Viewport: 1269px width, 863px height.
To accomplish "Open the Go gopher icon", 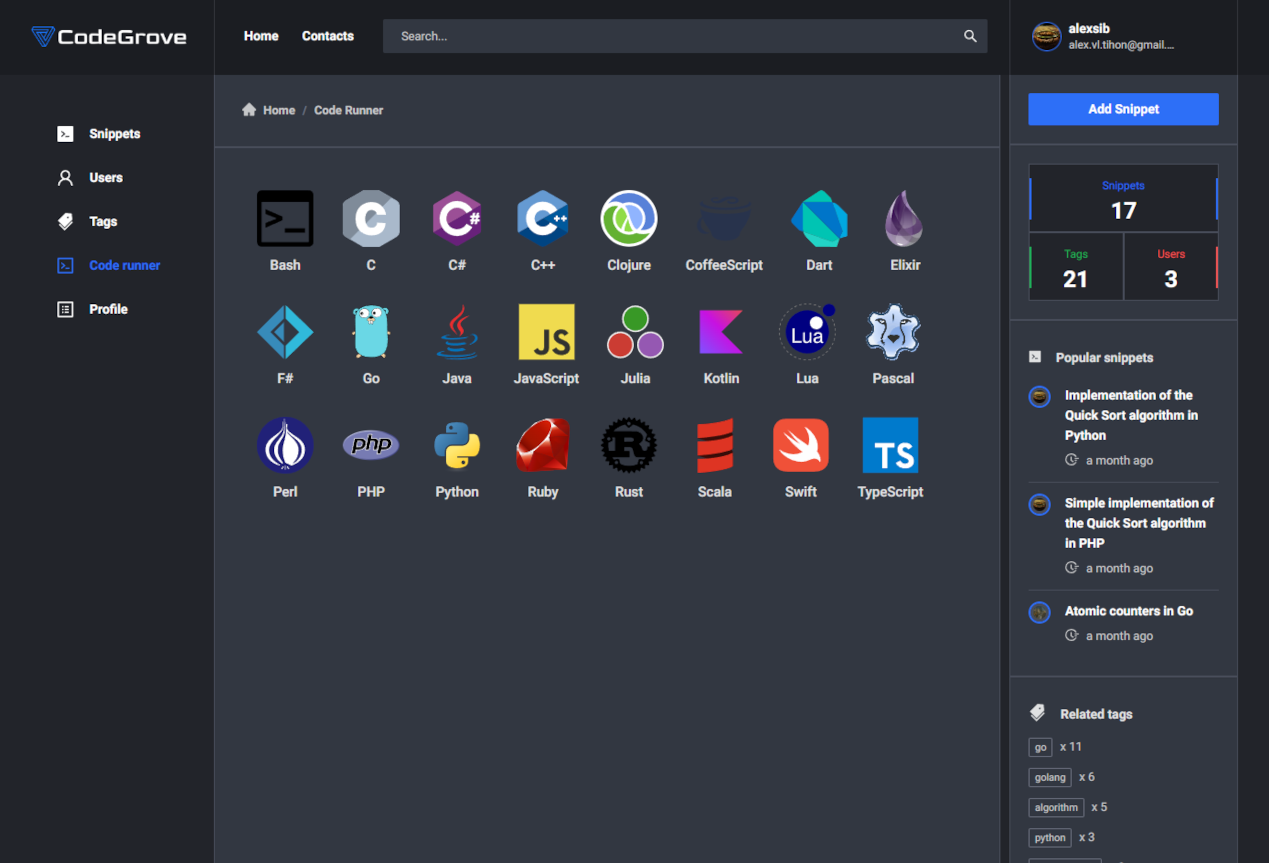I will point(371,332).
